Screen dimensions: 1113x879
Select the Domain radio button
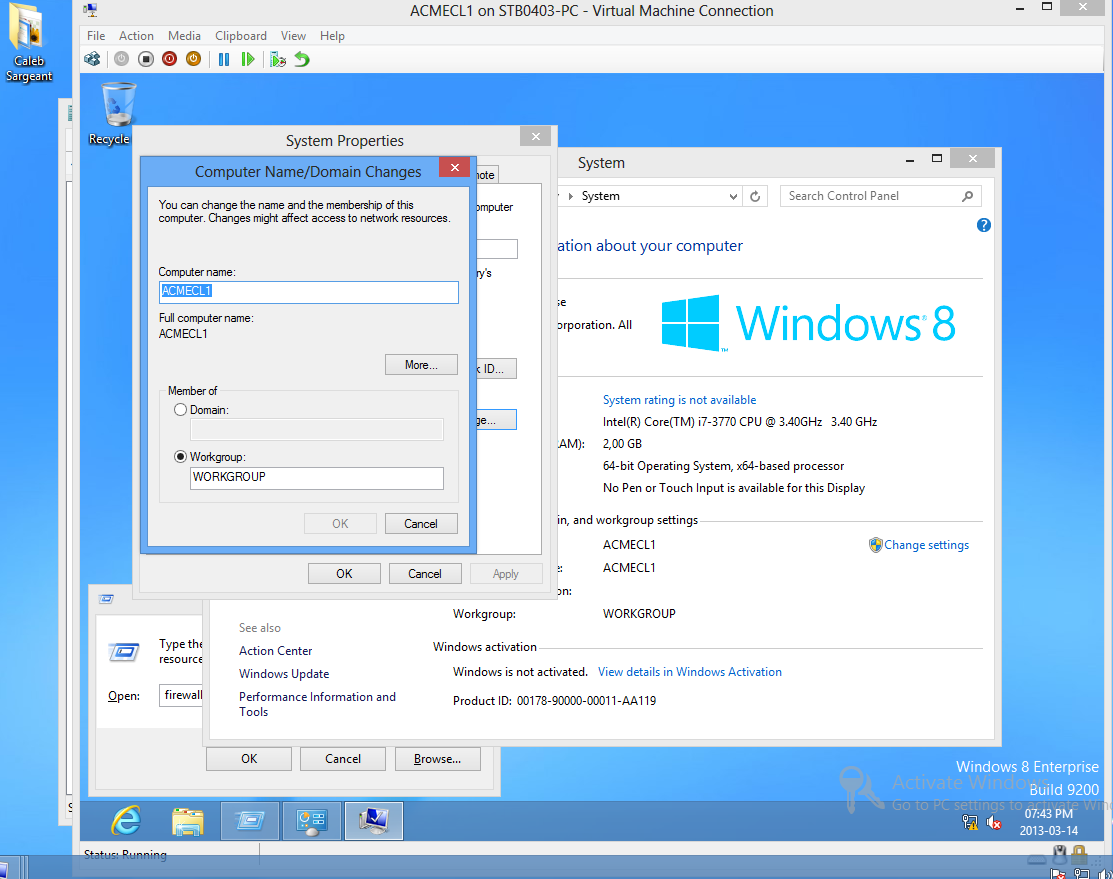pyautogui.click(x=180, y=410)
